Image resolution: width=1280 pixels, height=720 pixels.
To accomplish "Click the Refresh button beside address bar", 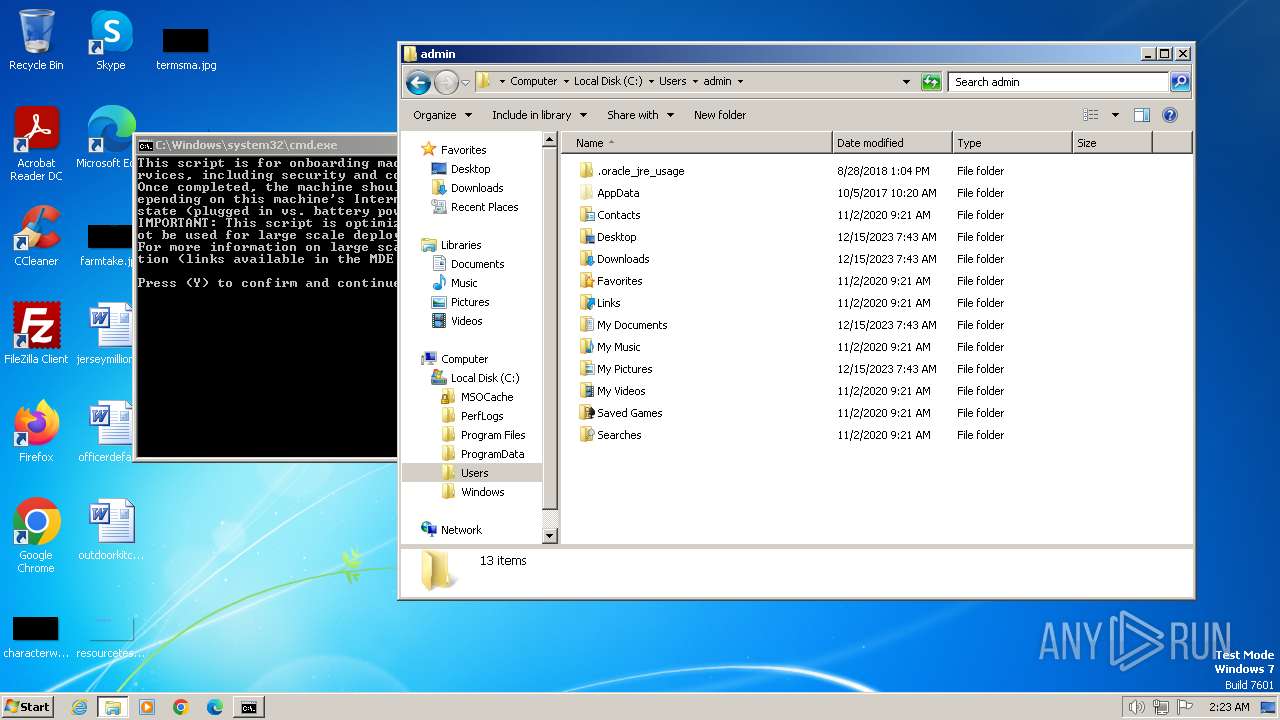I will [x=931, y=82].
